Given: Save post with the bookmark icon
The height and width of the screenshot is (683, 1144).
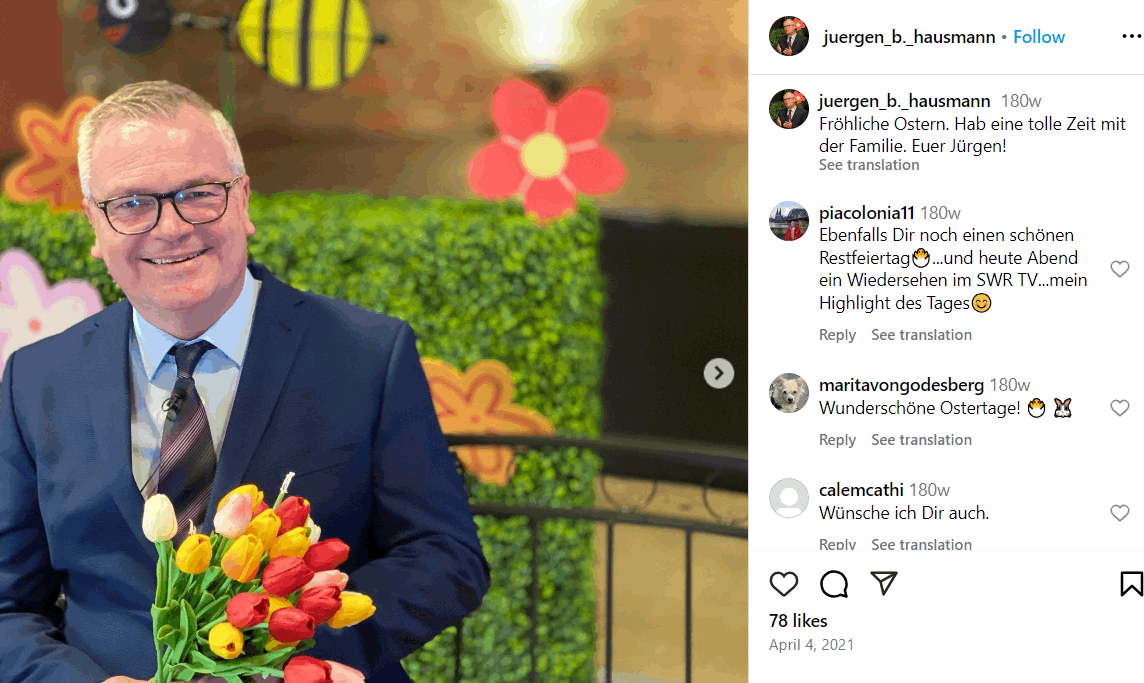Looking at the screenshot, I should [1132, 584].
